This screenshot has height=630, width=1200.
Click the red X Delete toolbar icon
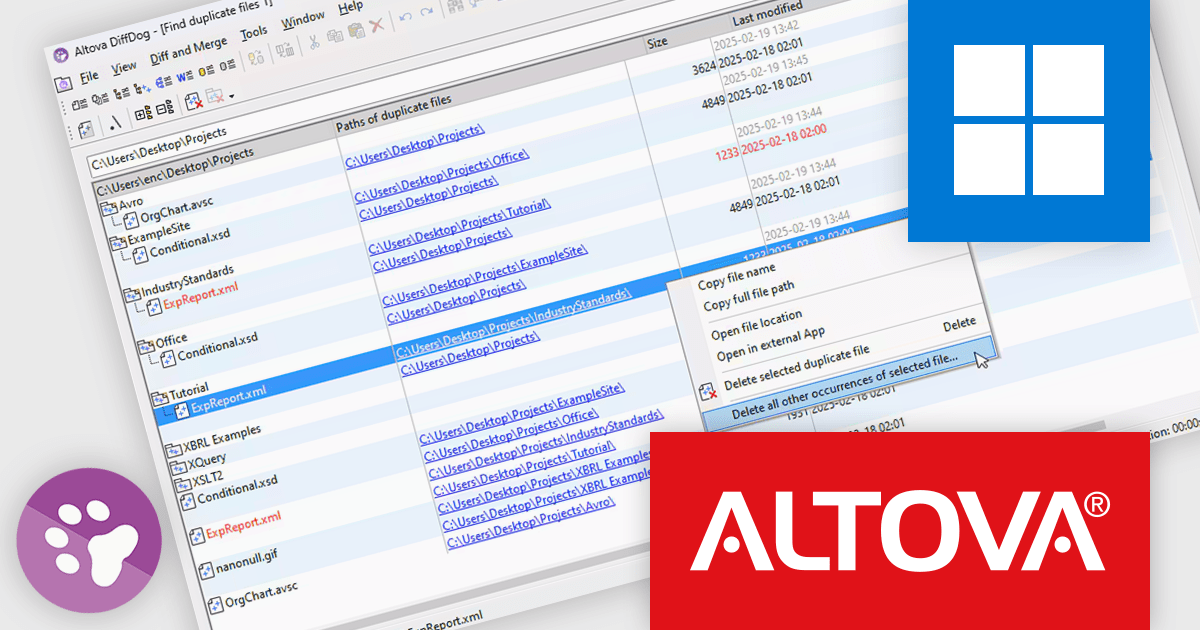(x=377, y=25)
